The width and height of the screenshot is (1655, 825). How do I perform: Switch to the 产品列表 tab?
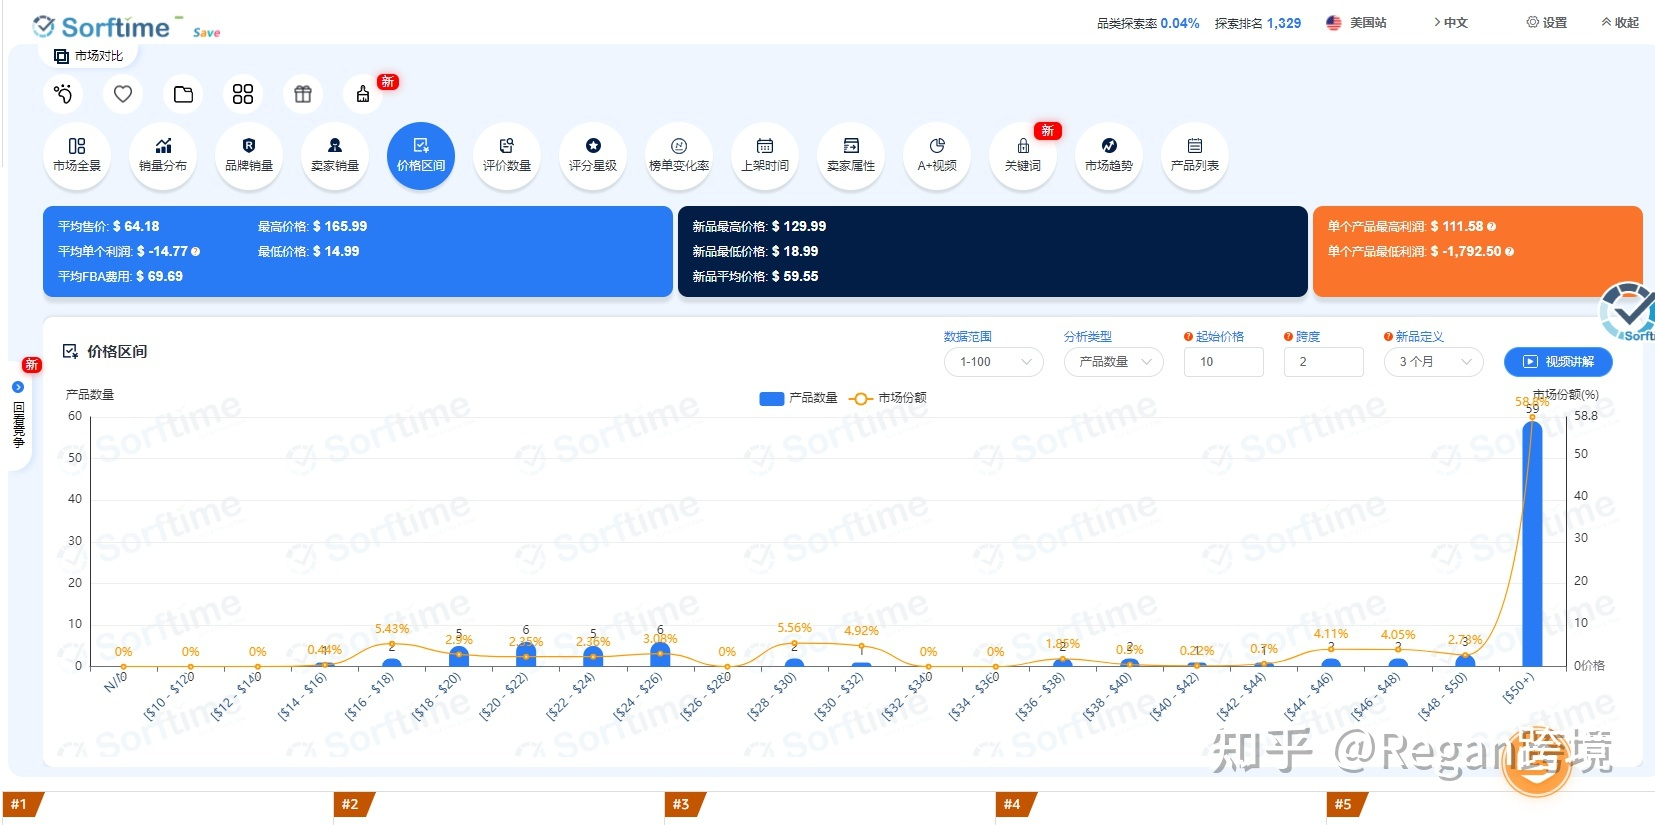[x=1195, y=155]
